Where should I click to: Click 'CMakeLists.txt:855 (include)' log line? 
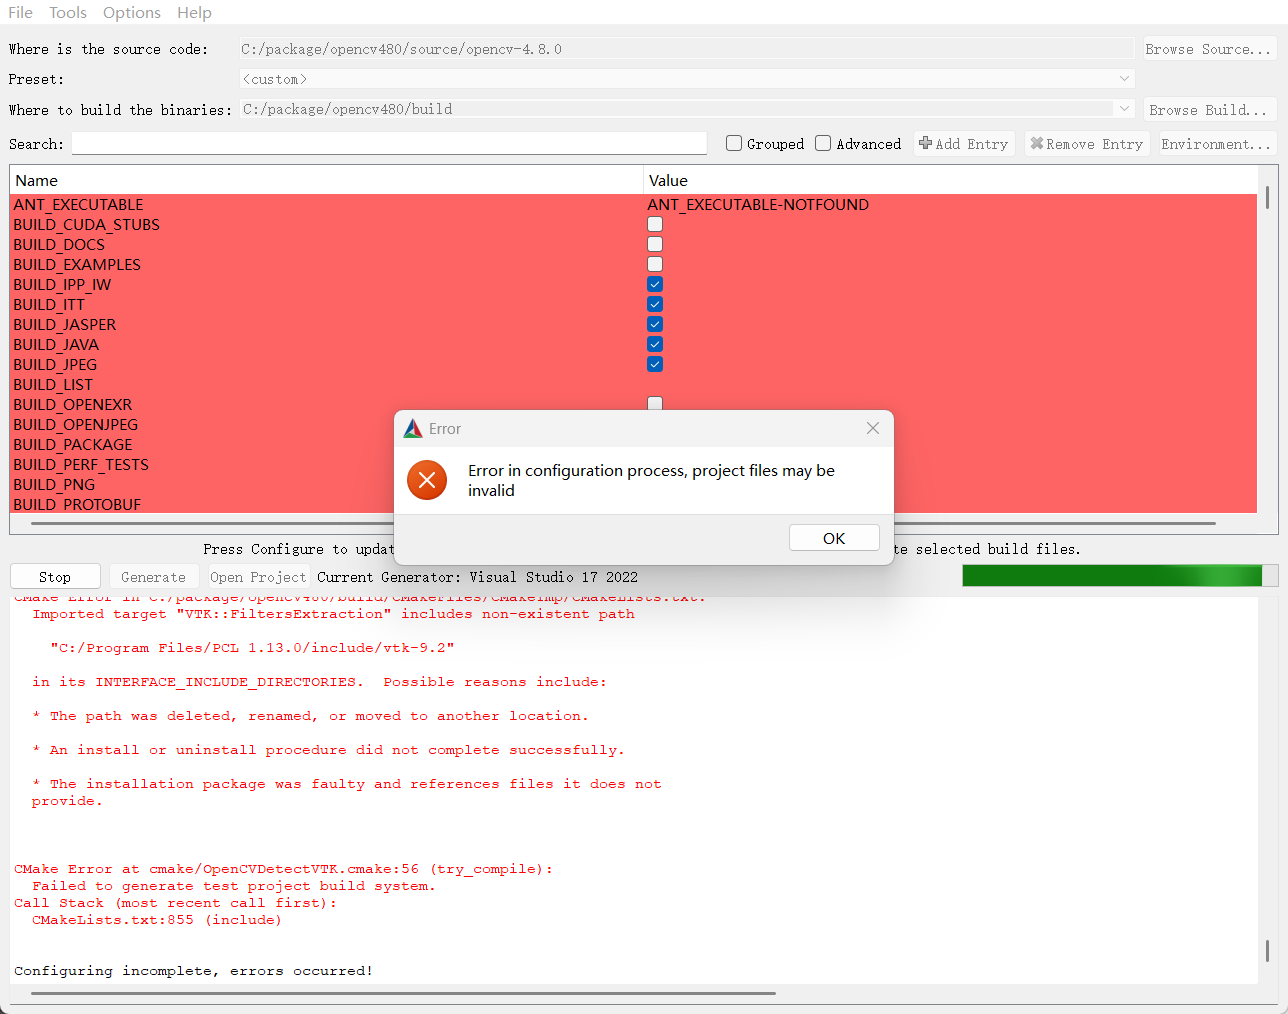pyautogui.click(x=156, y=920)
